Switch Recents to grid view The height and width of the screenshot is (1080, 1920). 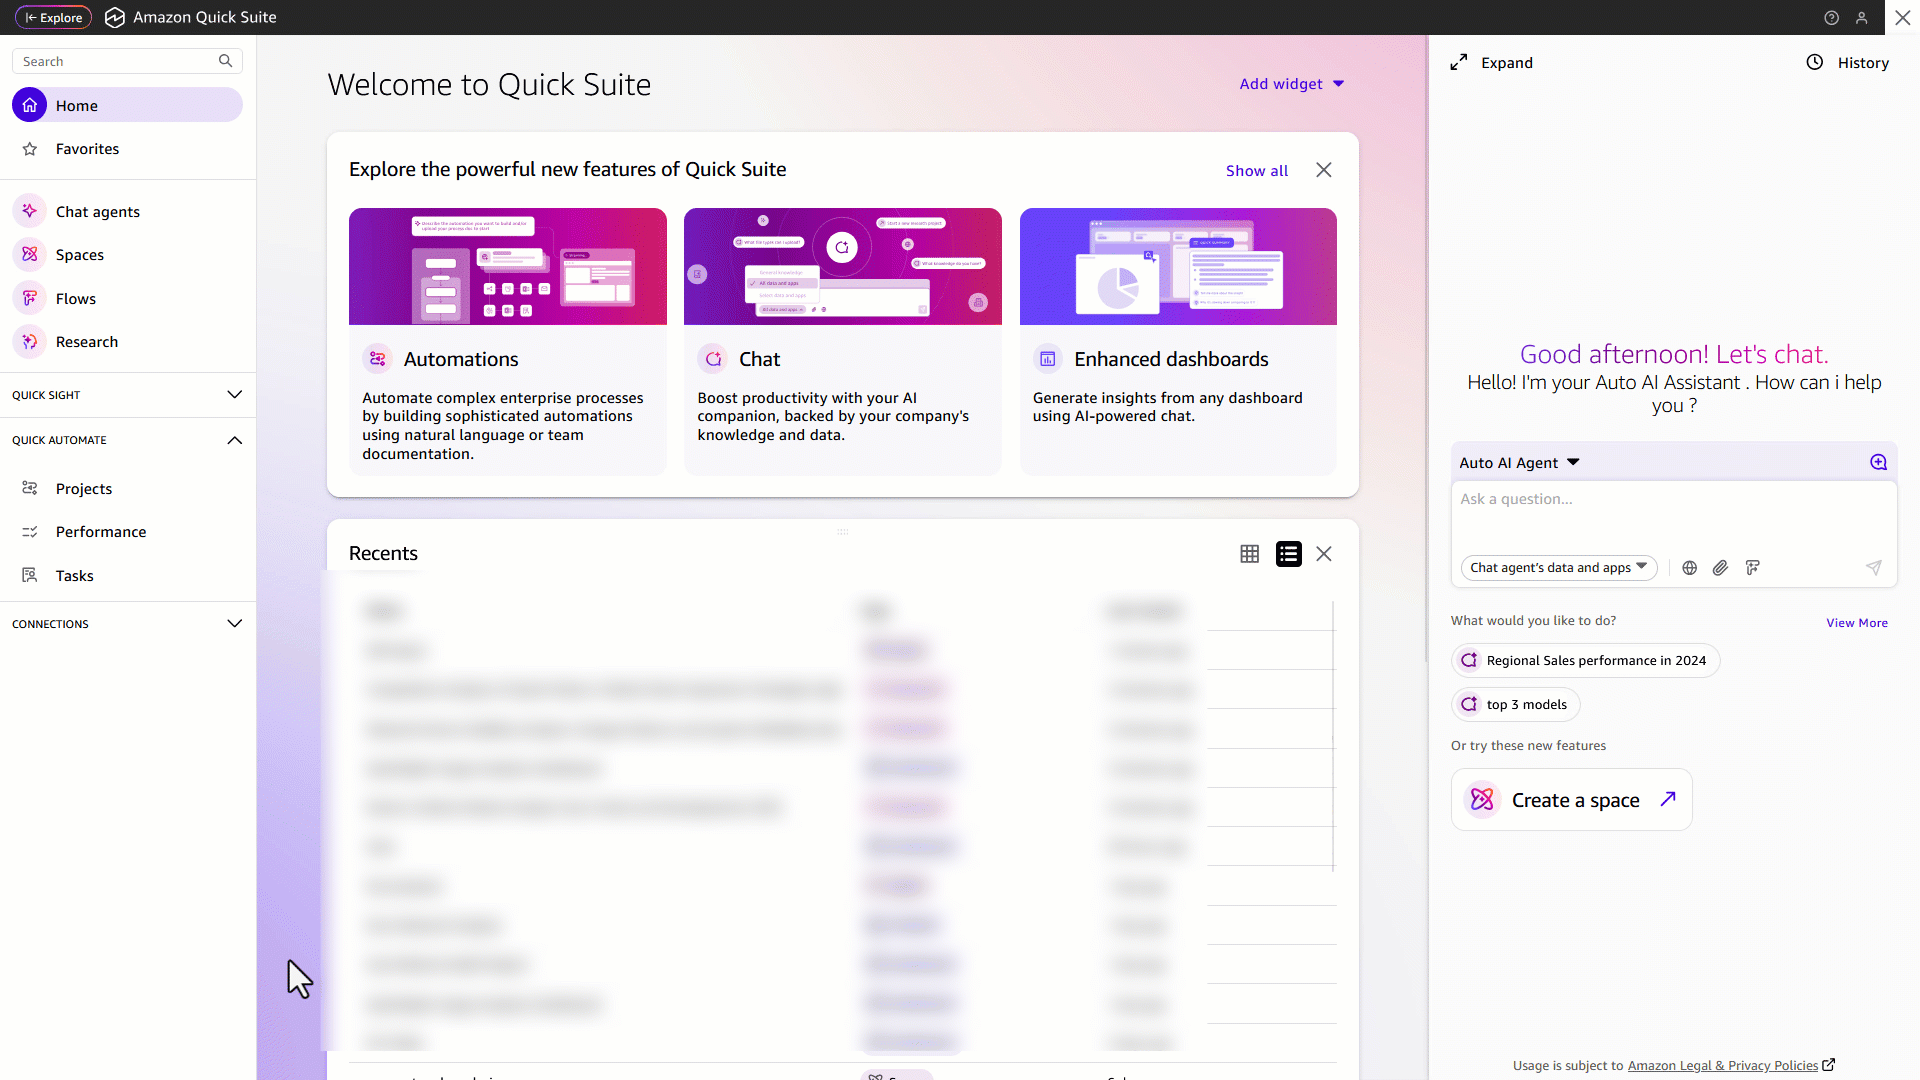click(1249, 554)
